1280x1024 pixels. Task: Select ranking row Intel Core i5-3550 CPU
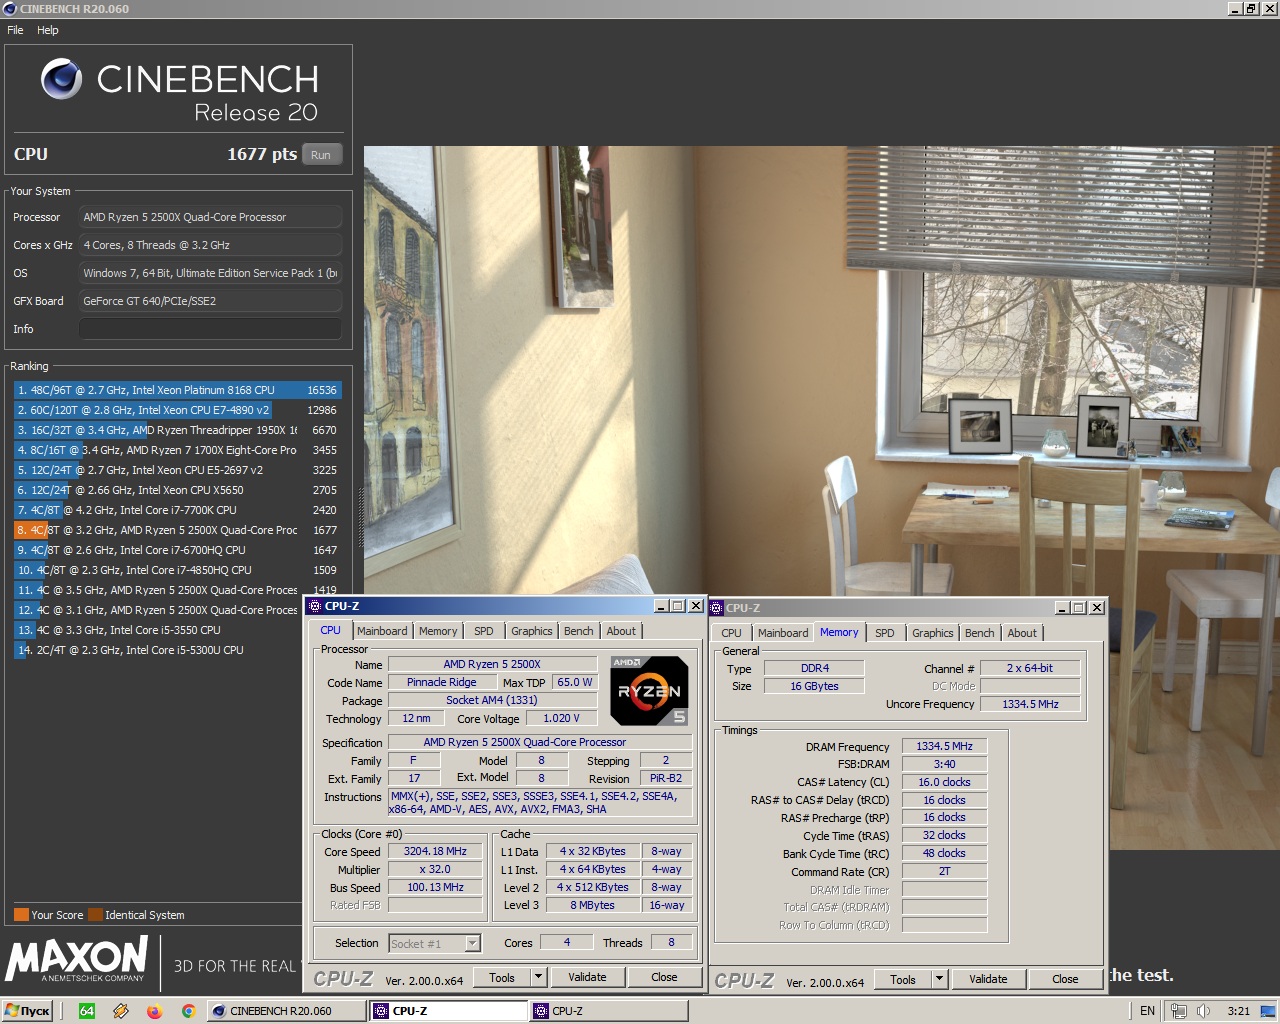click(x=177, y=630)
